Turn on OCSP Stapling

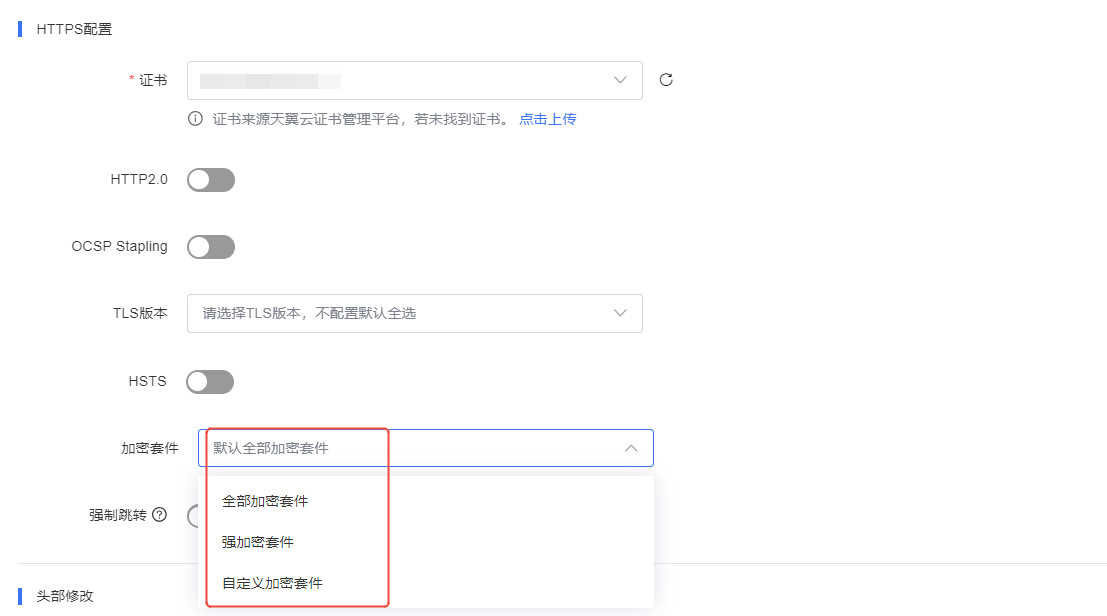point(210,247)
